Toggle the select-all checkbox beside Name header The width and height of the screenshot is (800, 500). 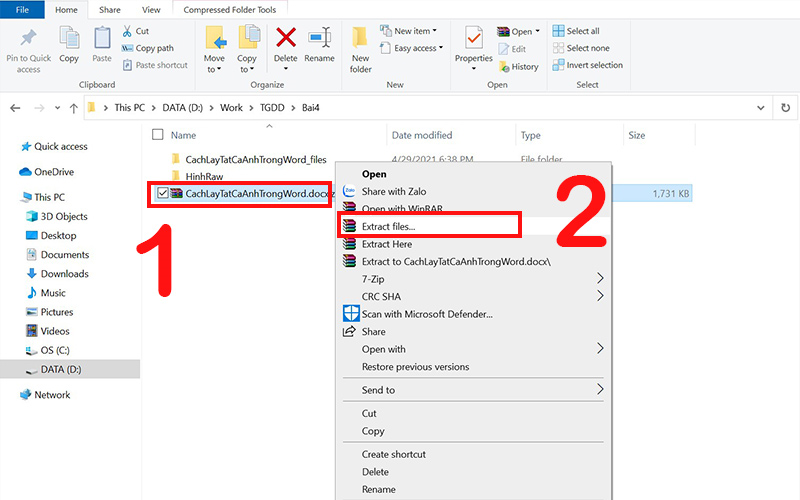click(157, 135)
